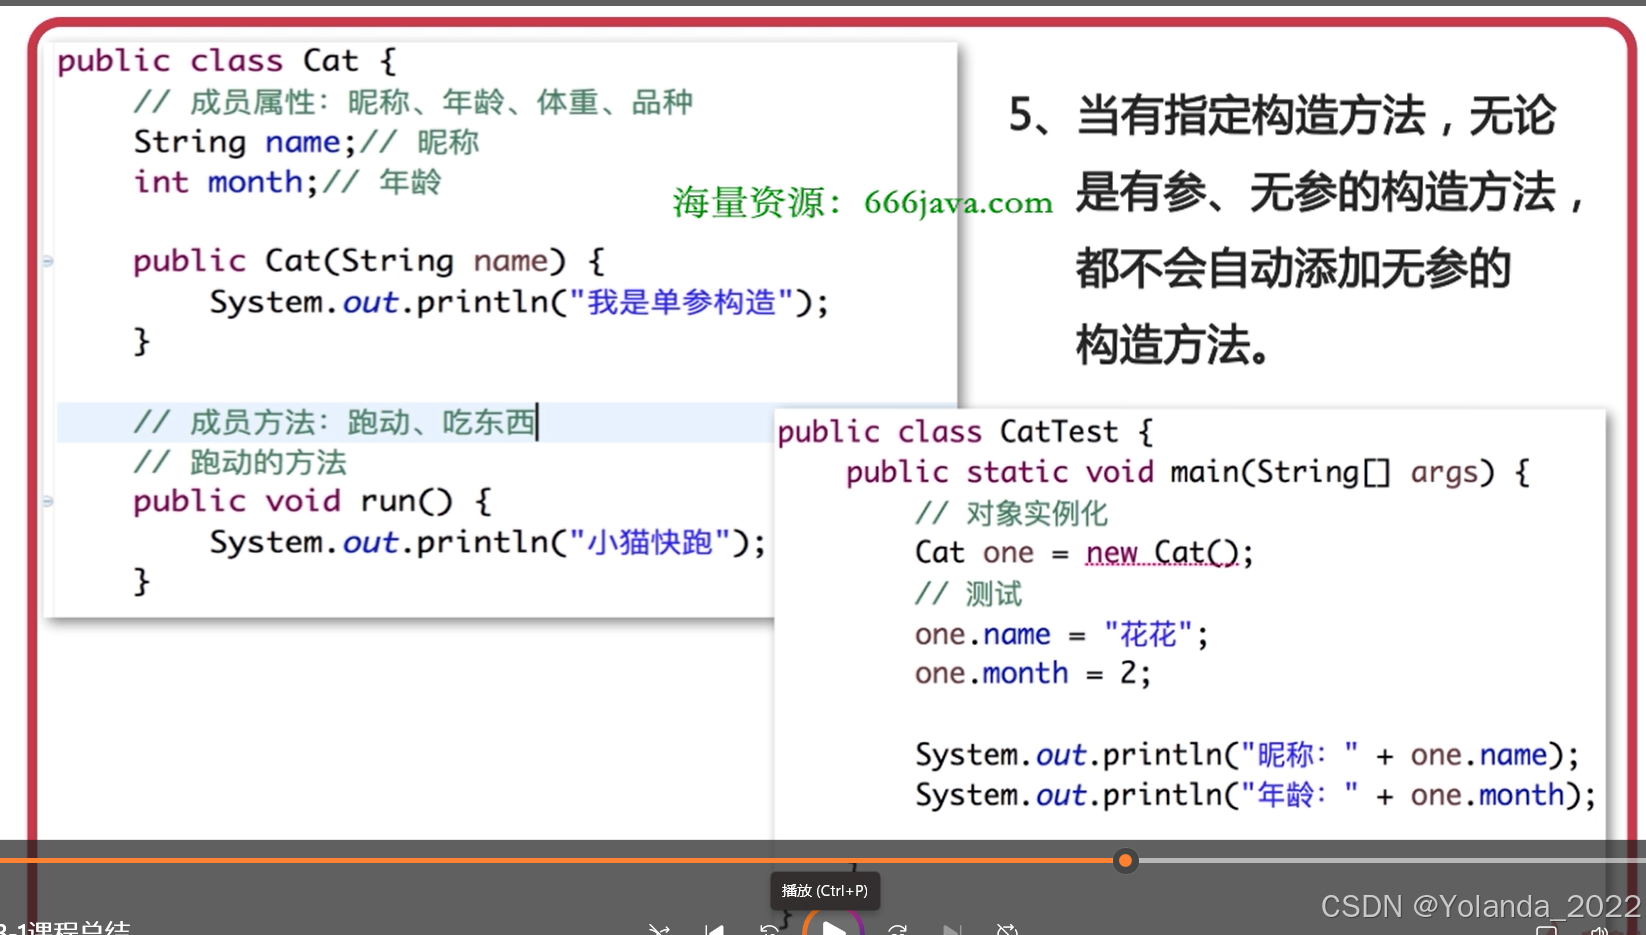Click the main method declaration line

click(1188, 472)
